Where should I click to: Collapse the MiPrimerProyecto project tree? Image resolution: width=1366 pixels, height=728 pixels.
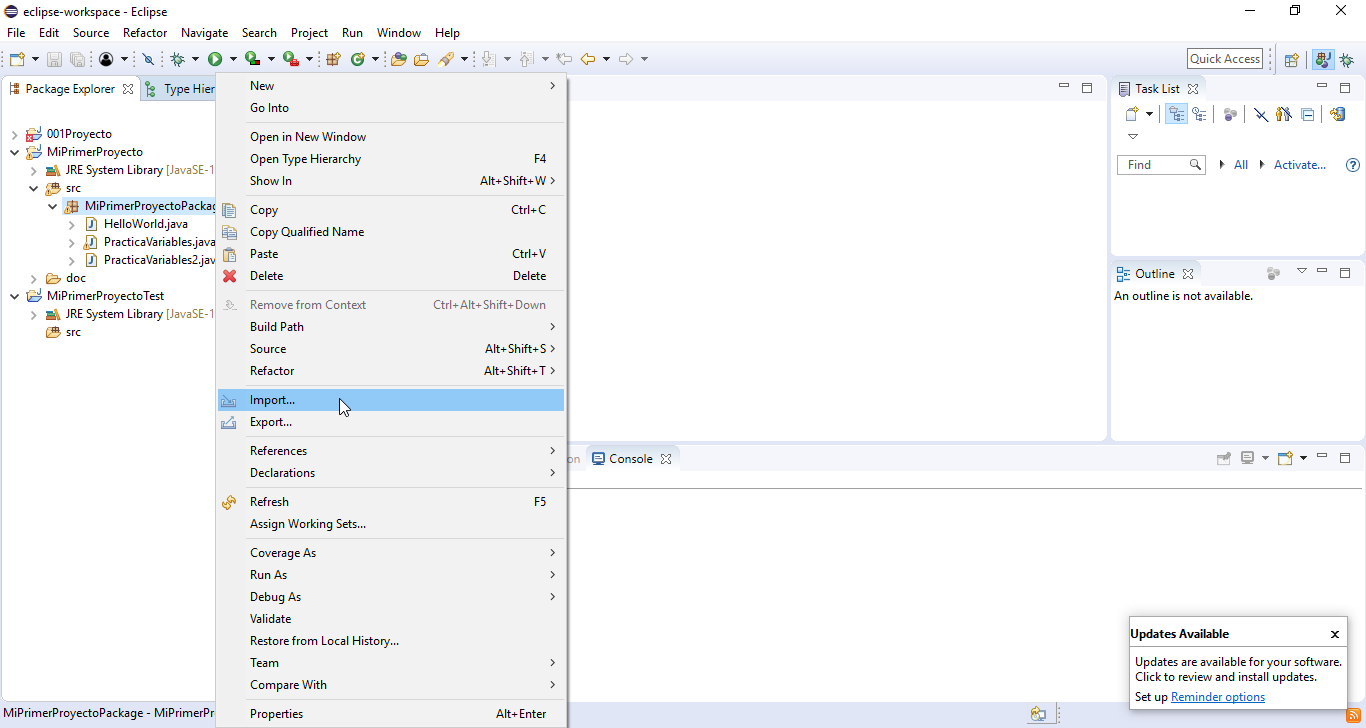pyautogui.click(x=13, y=151)
